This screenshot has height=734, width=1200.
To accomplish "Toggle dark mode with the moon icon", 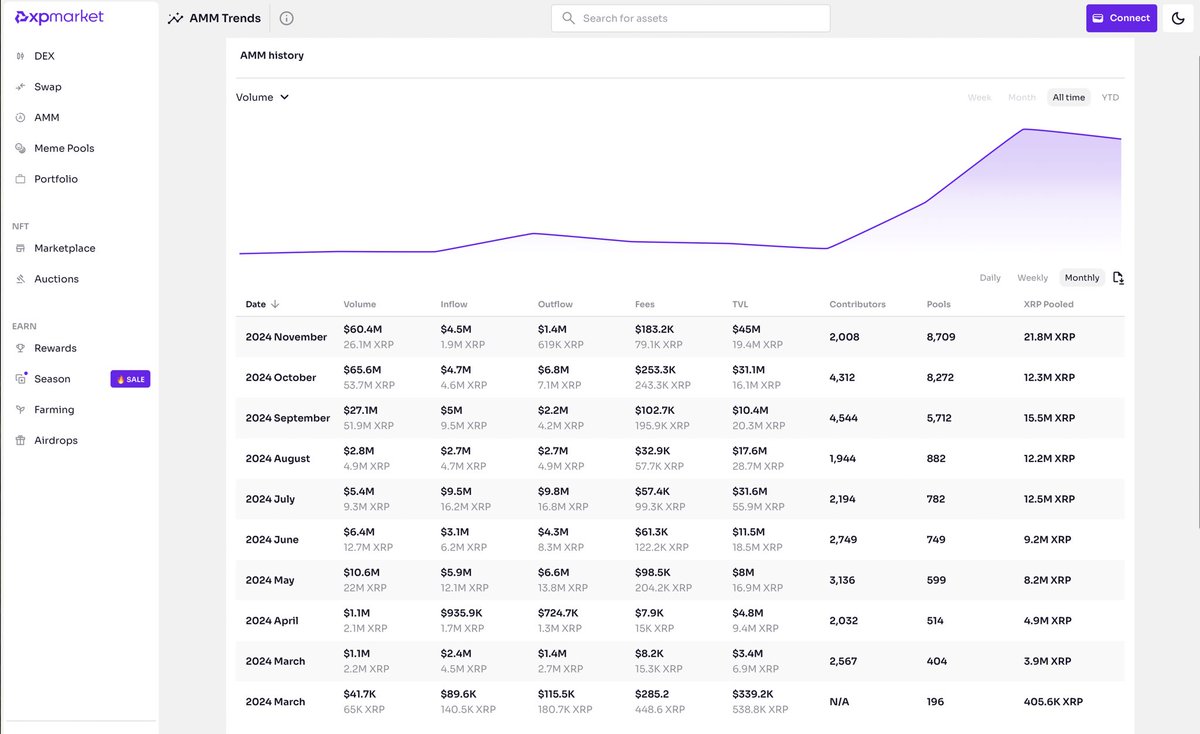I will click(x=1178, y=17).
